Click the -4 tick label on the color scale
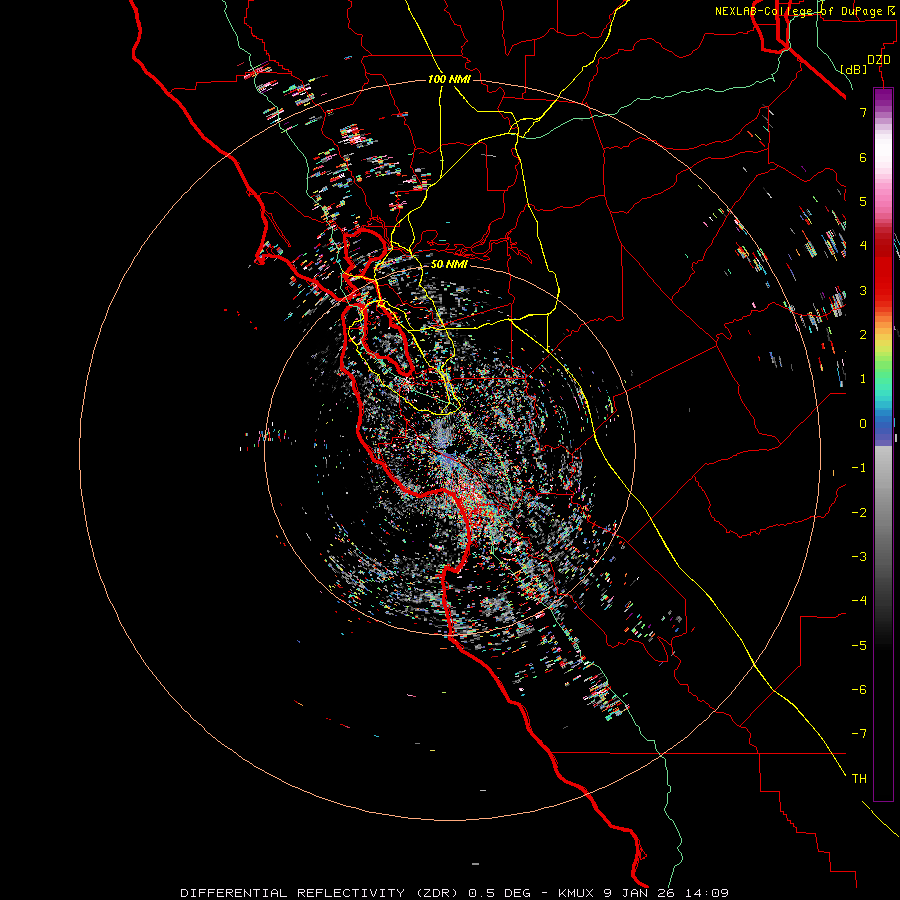Viewport: 900px width, 900px height. (x=859, y=600)
